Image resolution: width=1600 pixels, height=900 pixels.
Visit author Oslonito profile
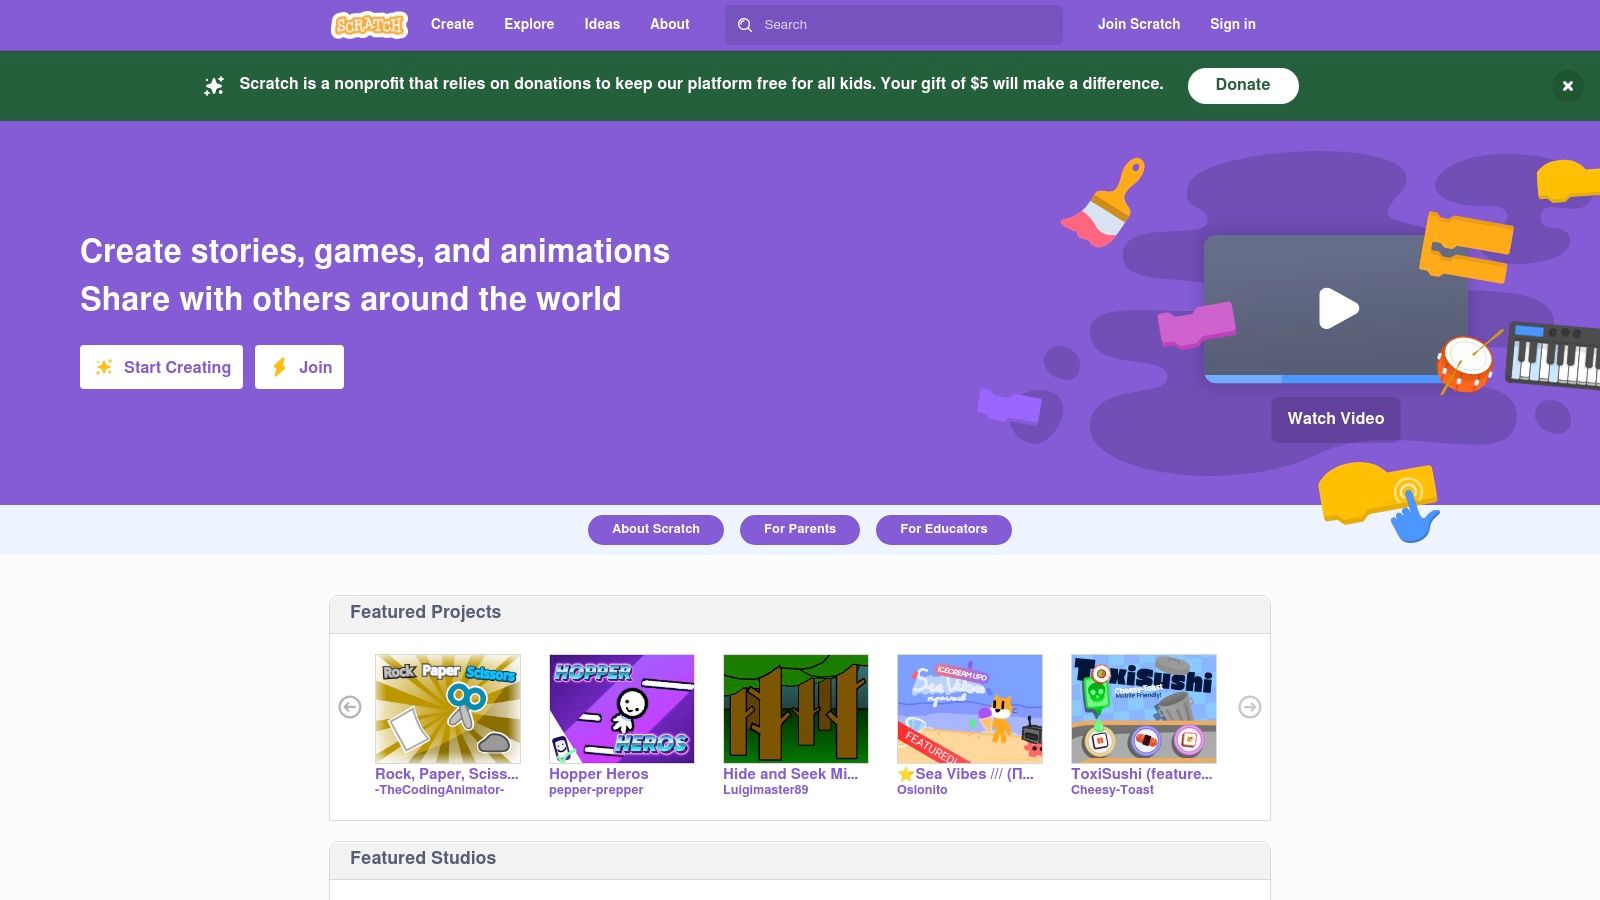[x=922, y=790]
